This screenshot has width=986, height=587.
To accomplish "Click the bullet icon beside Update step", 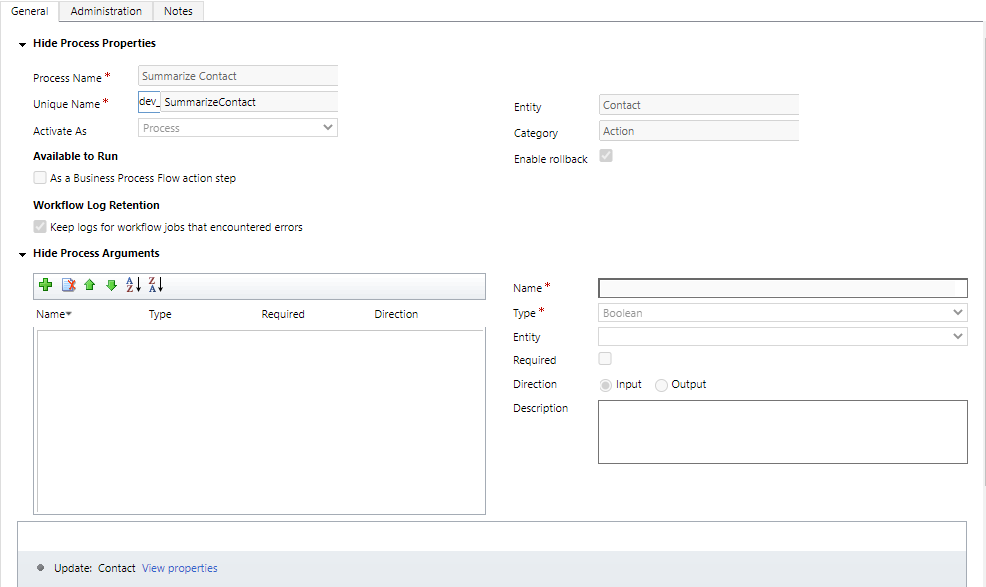I will point(41,568).
